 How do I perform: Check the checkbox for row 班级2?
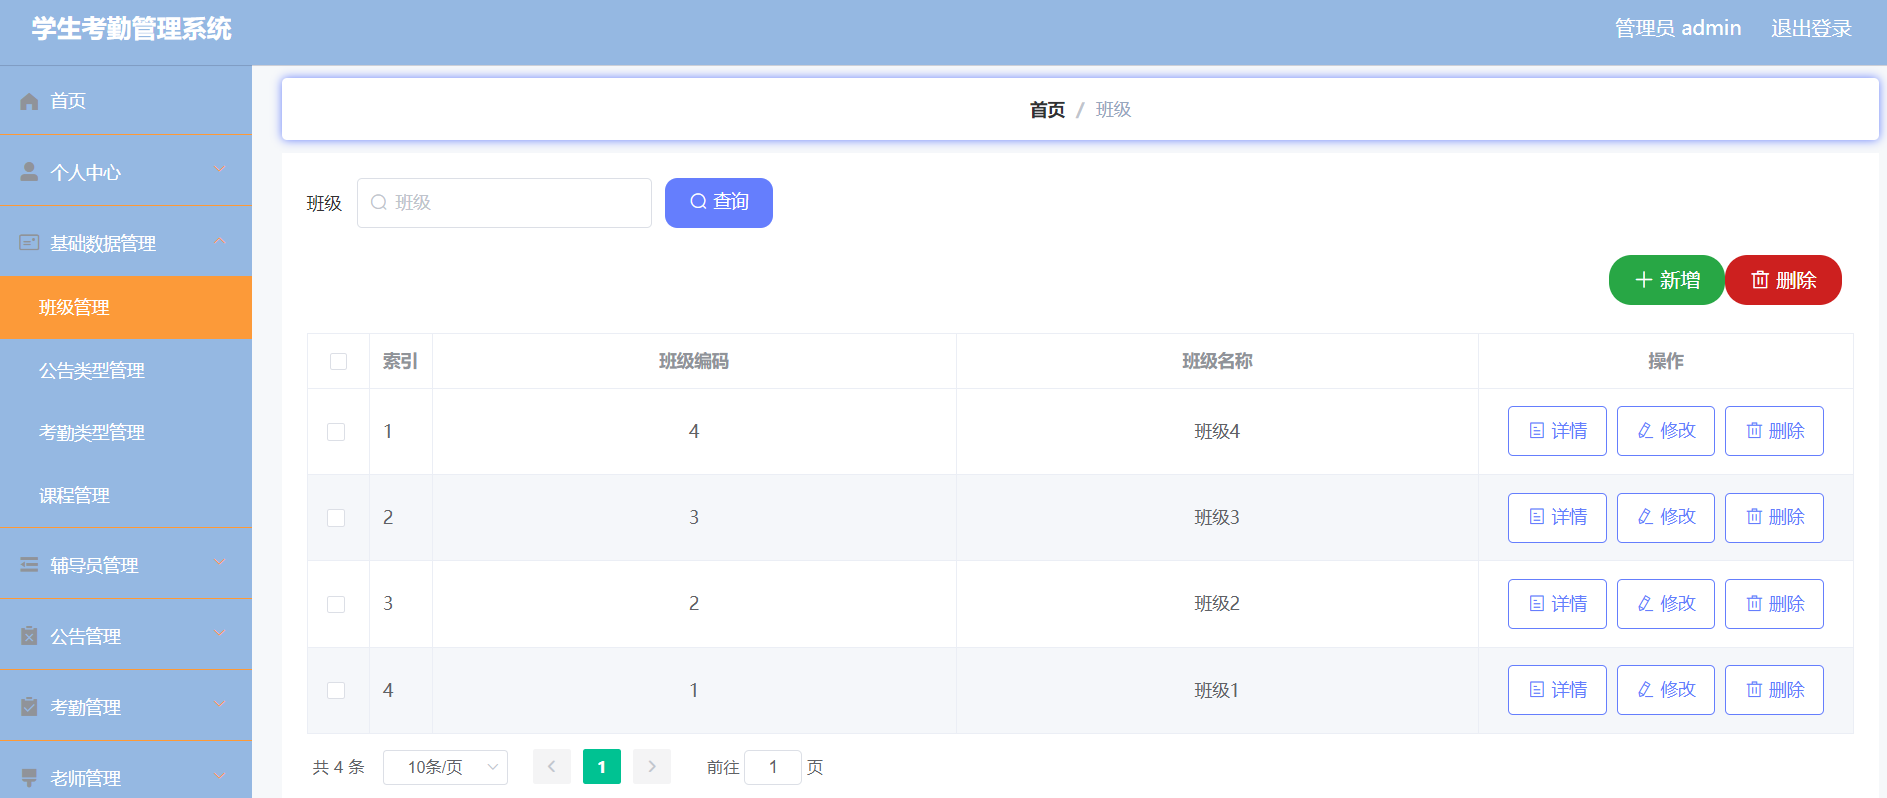pyautogui.click(x=336, y=605)
